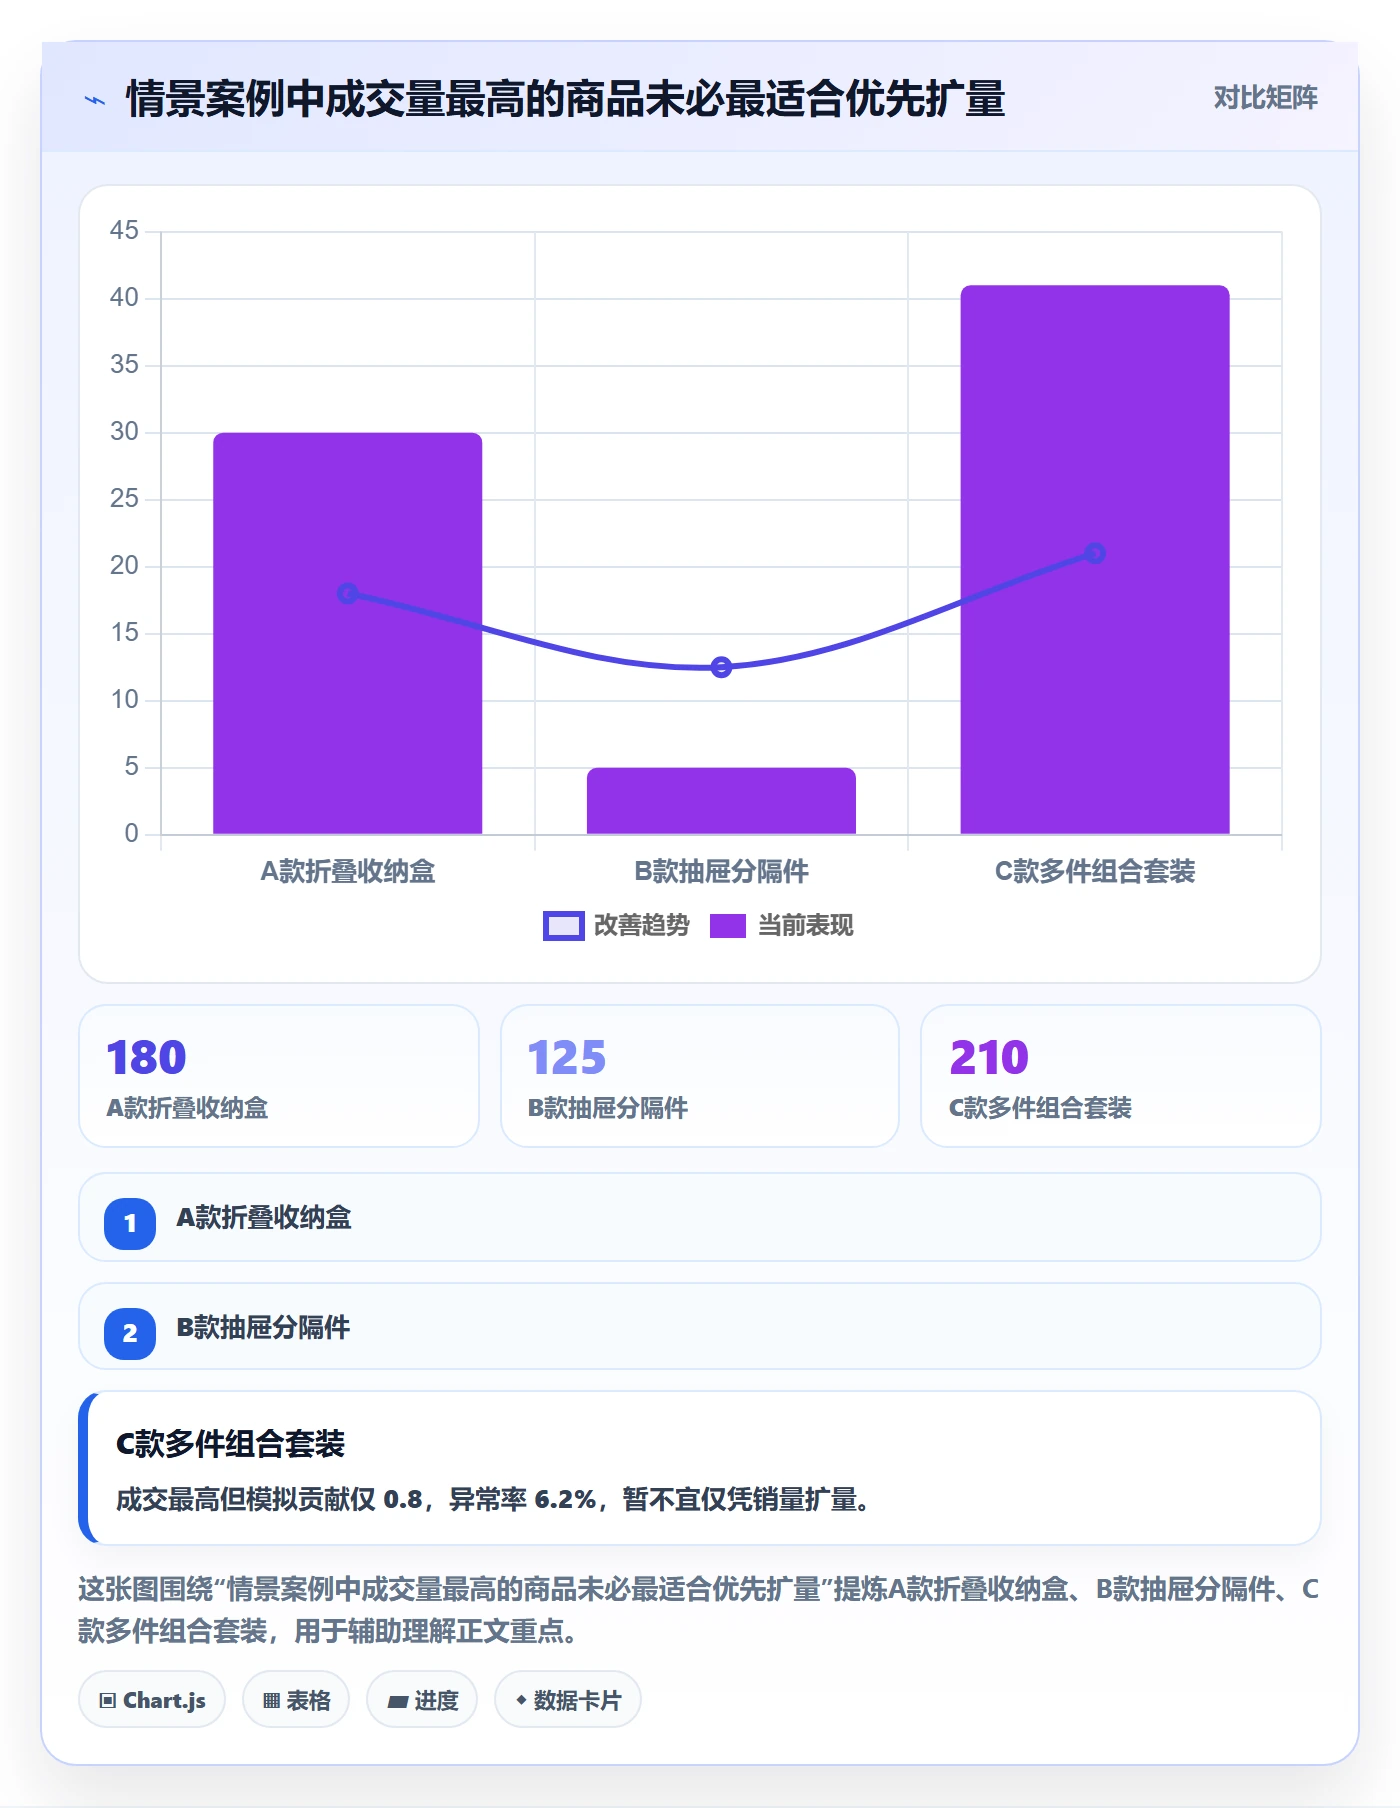
Task: Open the 180 A款折叠收纳盒 data card
Action: pos(279,1076)
